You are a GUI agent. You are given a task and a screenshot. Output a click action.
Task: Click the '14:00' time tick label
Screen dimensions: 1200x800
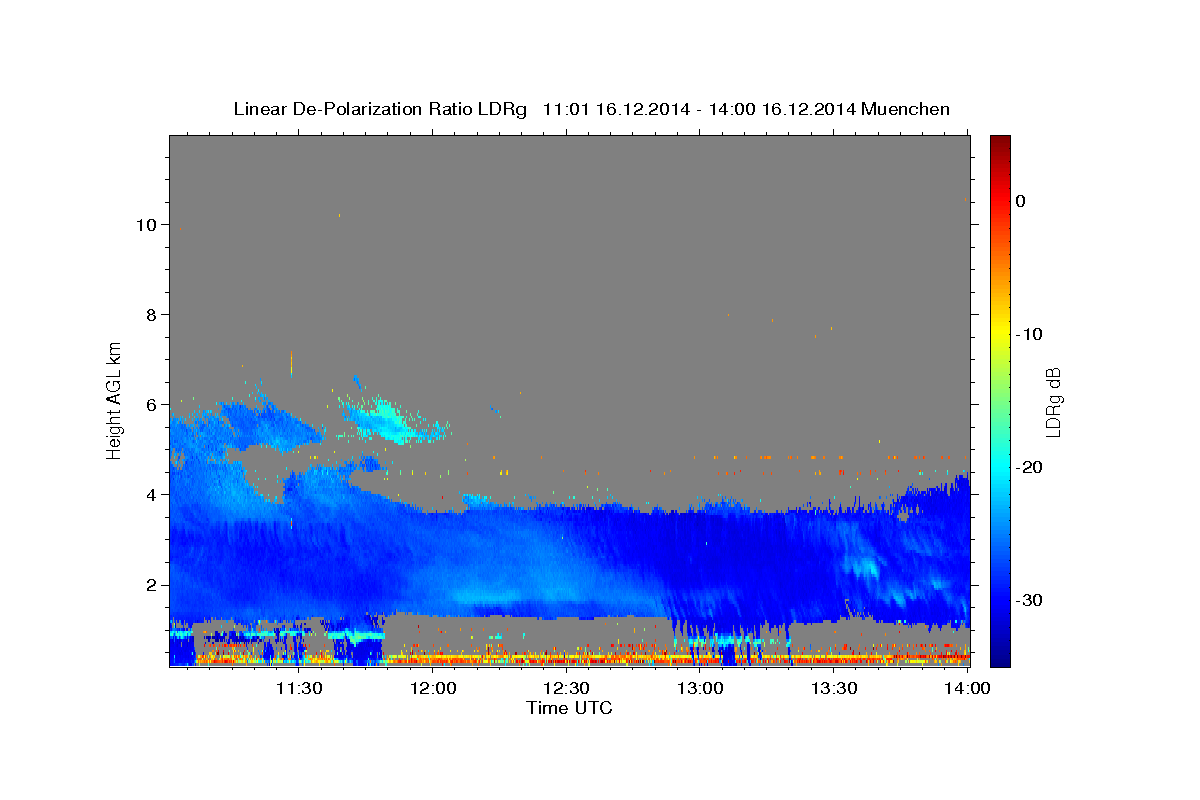click(967, 688)
